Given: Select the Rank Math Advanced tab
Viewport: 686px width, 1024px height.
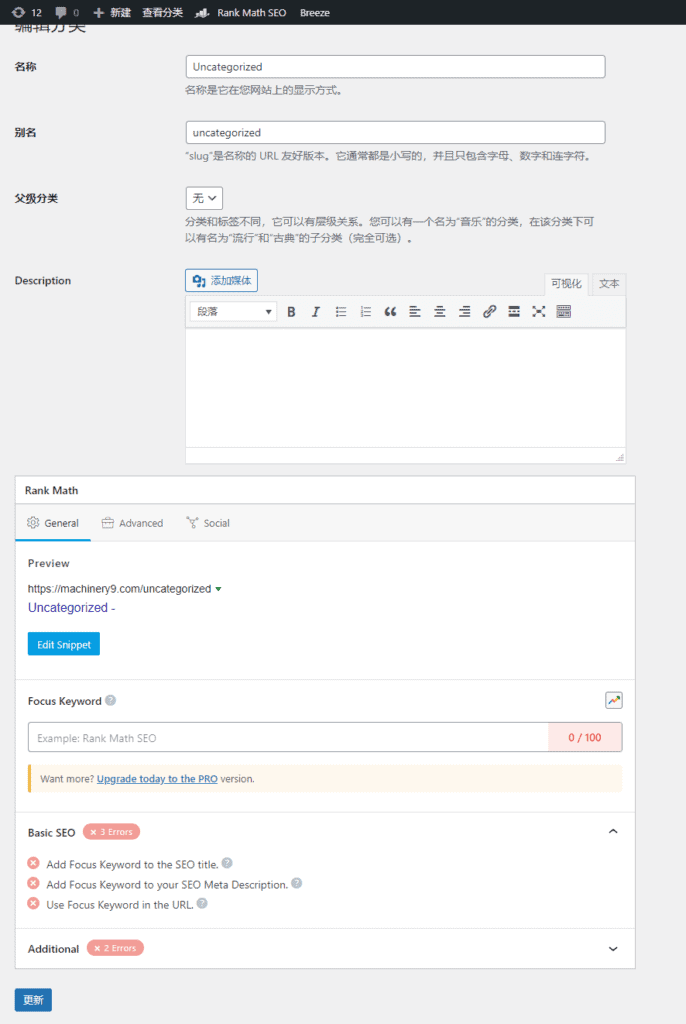Looking at the screenshot, I should [x=133, y=523].
